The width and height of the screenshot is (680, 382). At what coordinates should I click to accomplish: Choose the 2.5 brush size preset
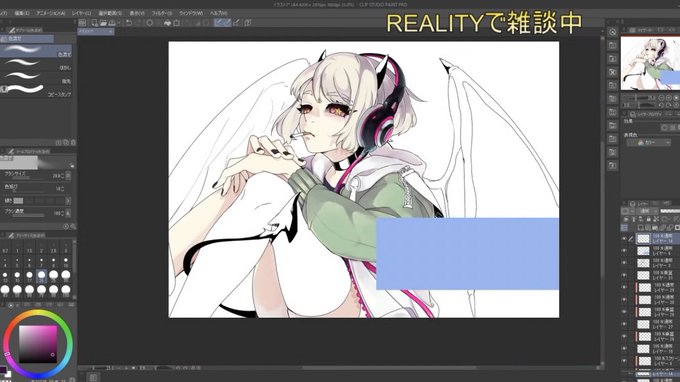[53, 248]
